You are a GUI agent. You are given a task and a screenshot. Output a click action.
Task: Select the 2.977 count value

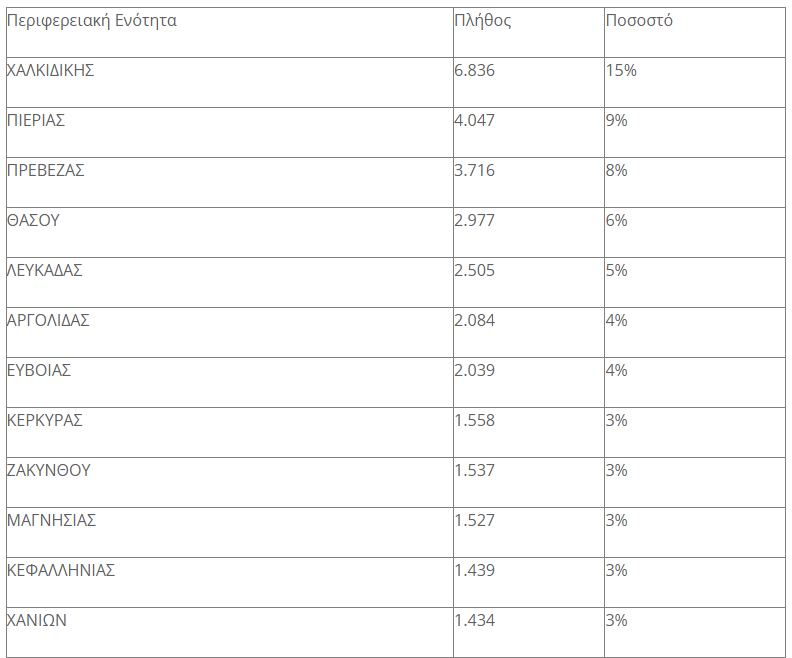pos(475,221)
